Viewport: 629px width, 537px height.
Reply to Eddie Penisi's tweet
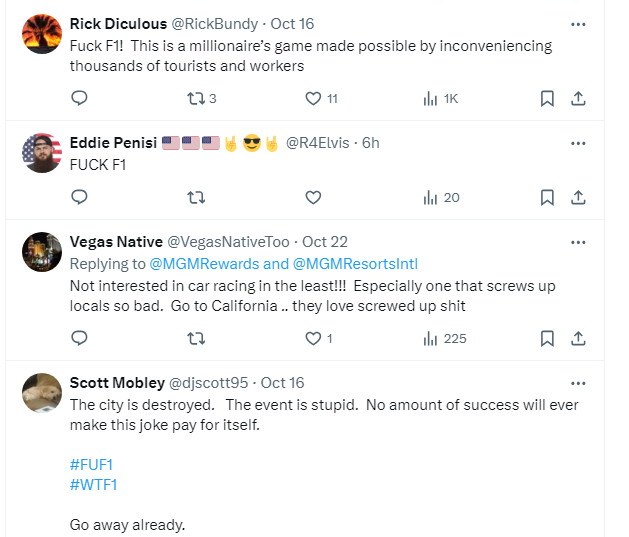[80, 197]
